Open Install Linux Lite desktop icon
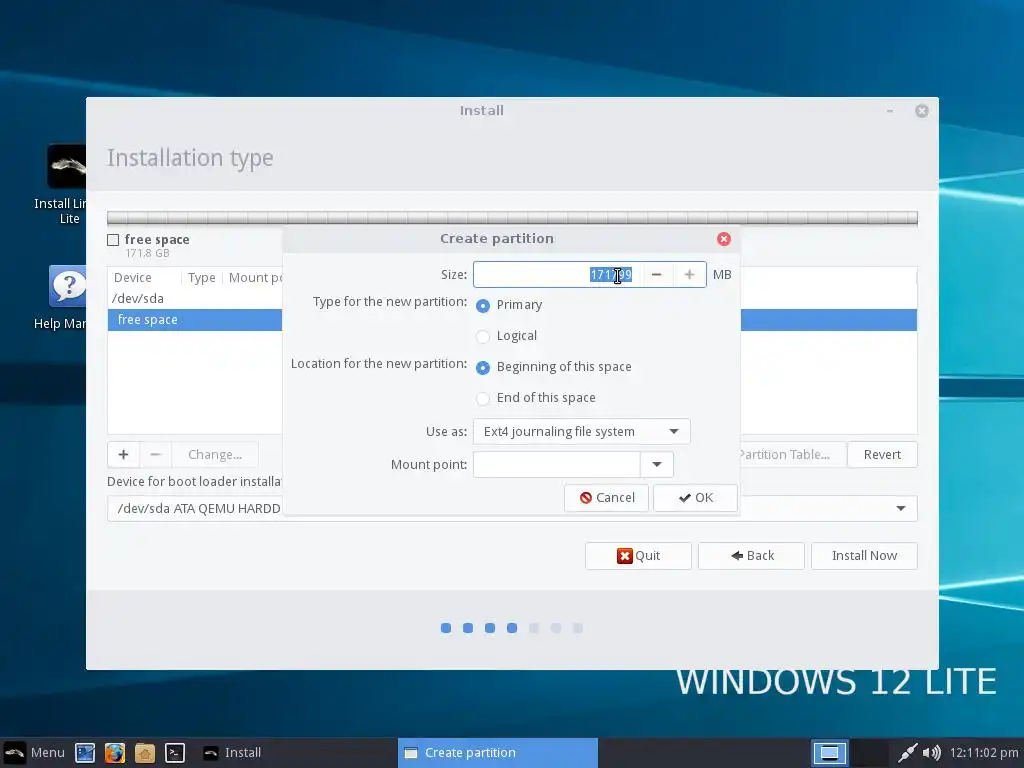This screenshot has width=1024, height=768. tap(65, 185)
